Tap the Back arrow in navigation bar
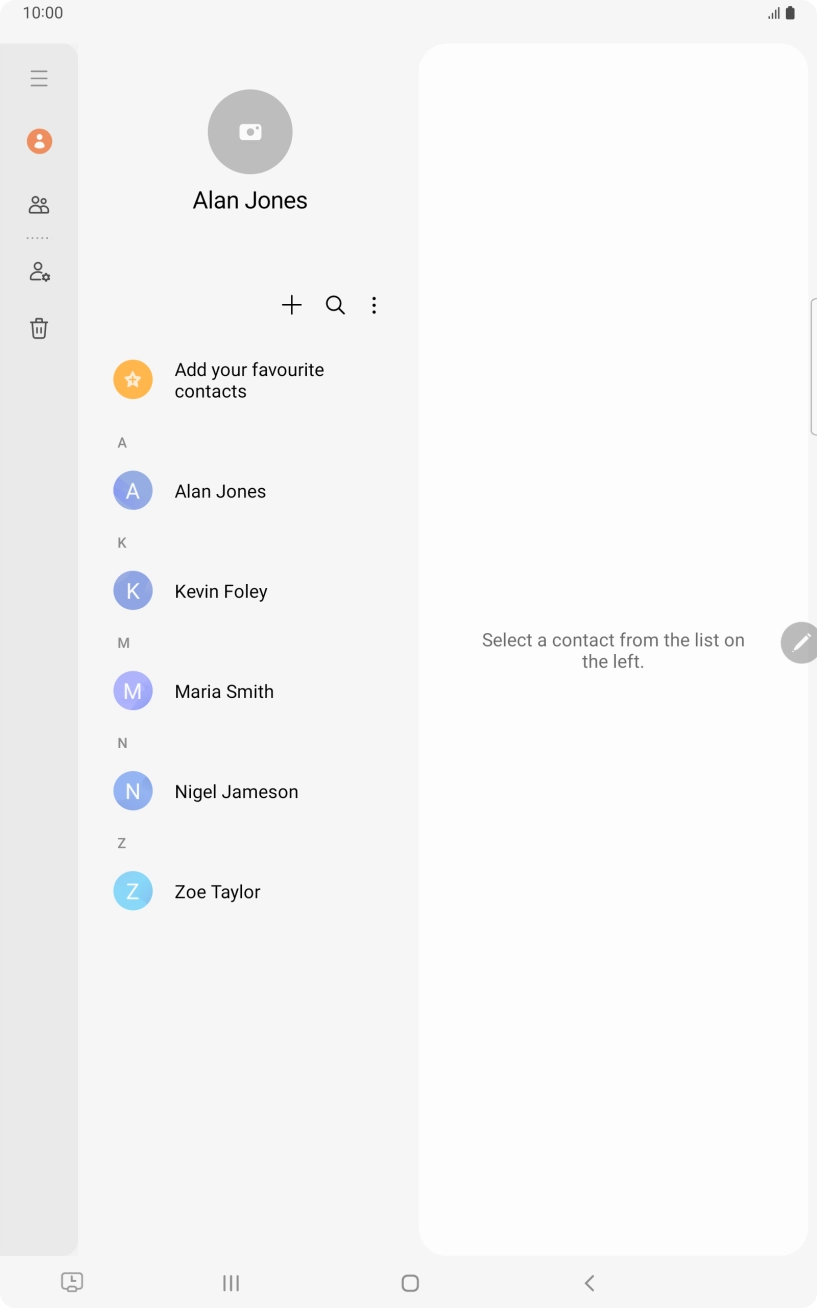 pos(589,1282)
